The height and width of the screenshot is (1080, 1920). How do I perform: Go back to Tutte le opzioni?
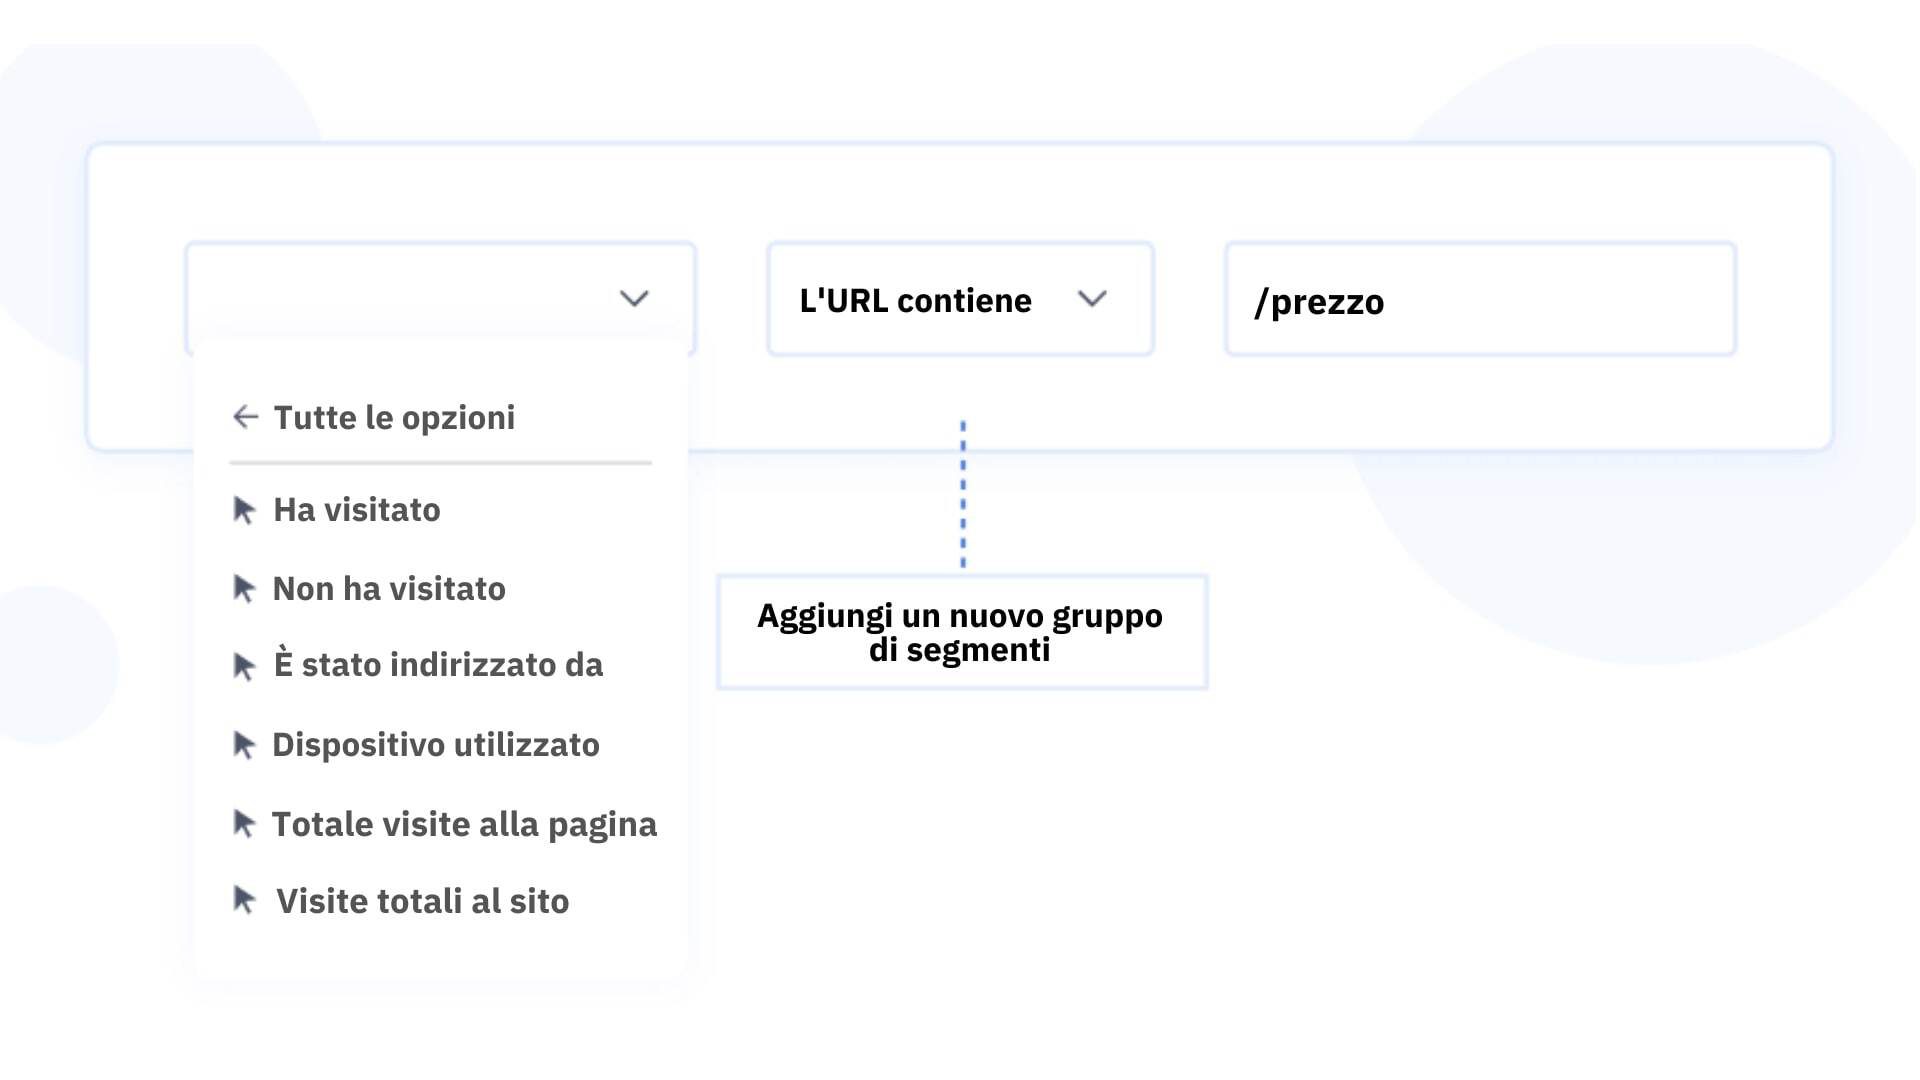point(394,417)
